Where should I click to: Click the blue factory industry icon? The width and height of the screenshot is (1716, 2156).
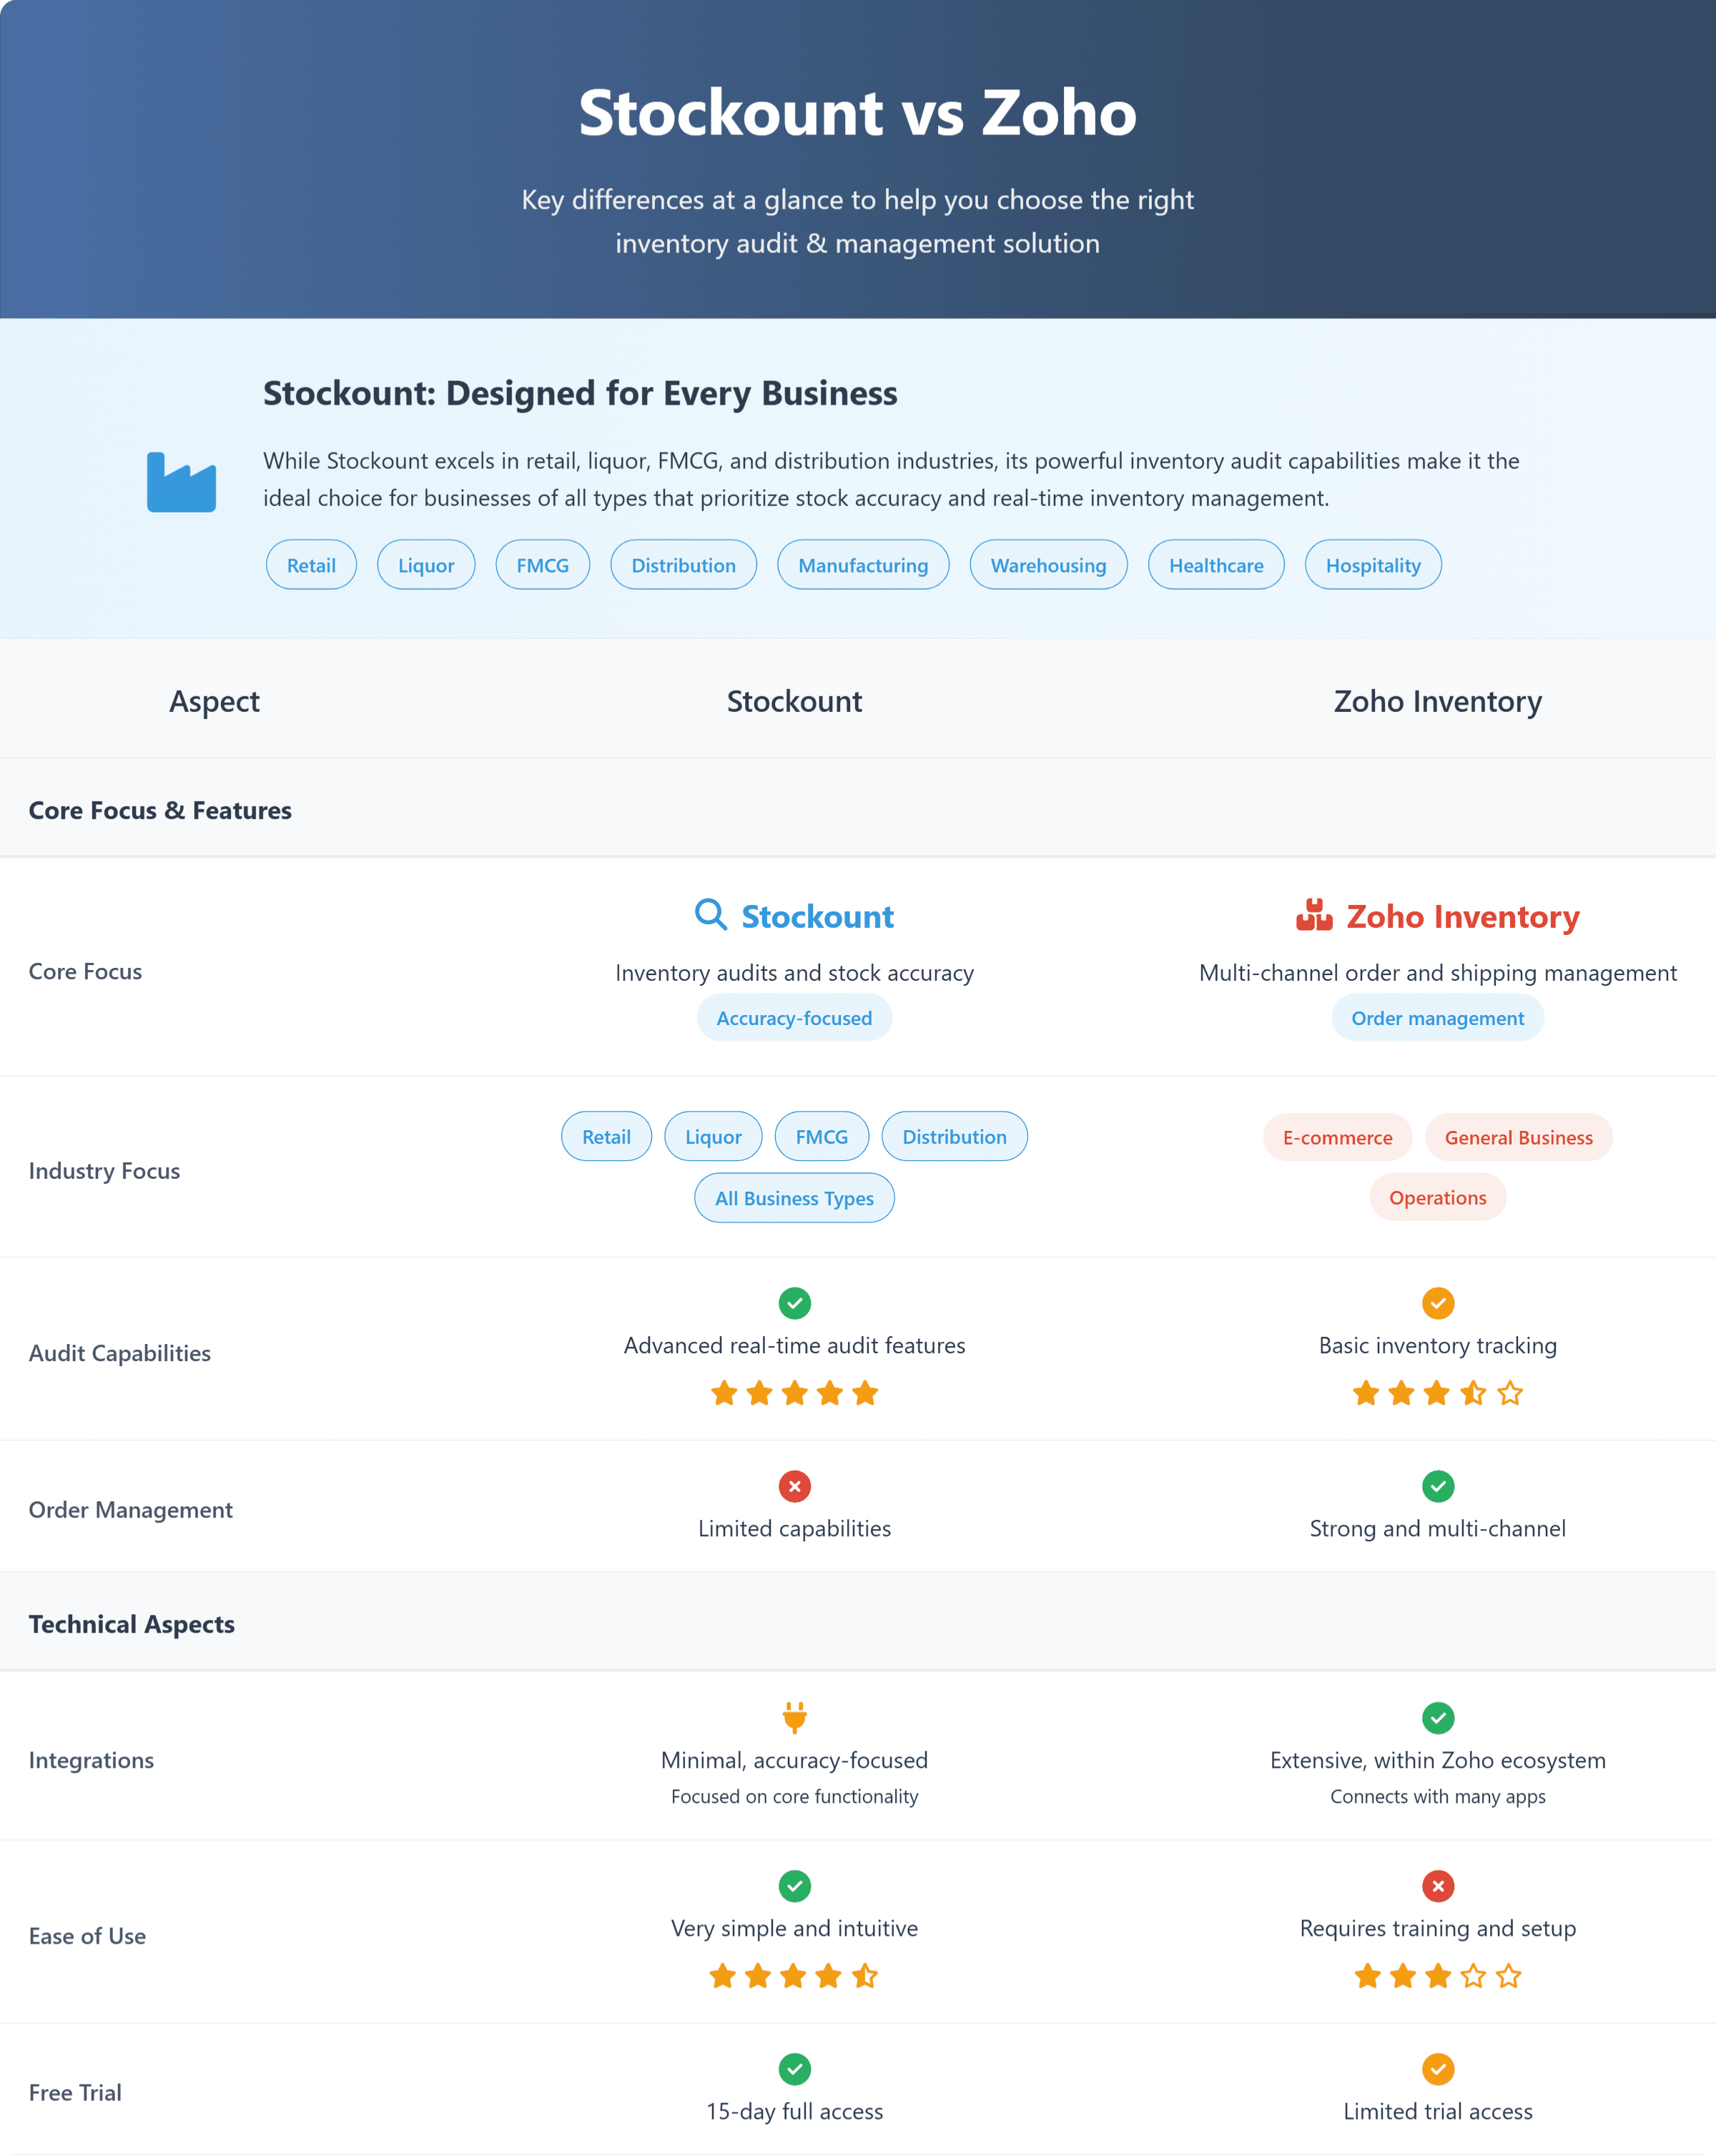click(181, 482)
